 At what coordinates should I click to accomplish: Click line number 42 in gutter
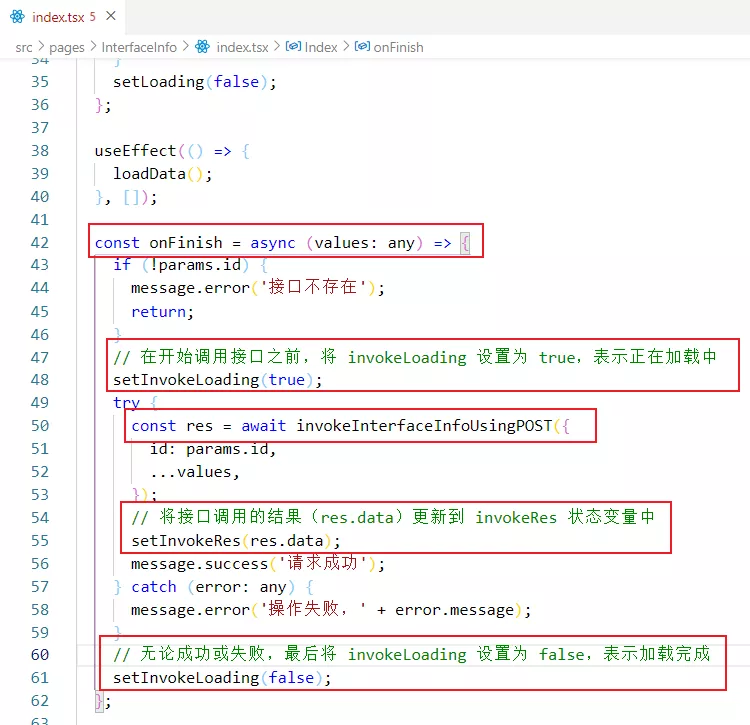coord(40,243)
